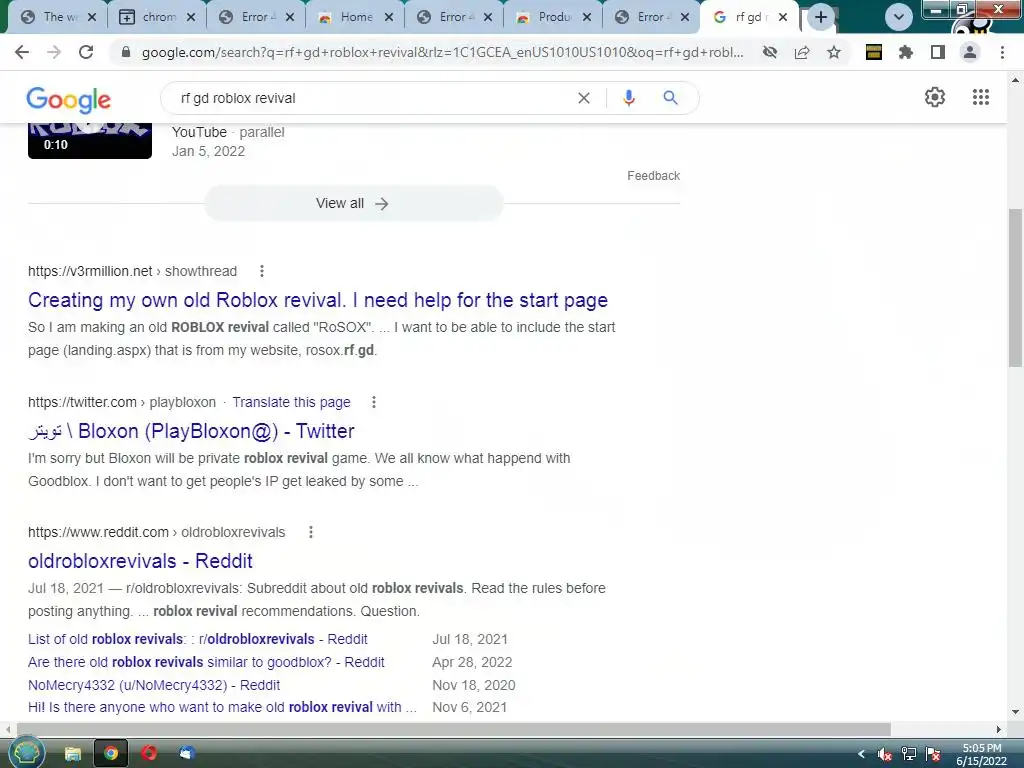Open options for twitter.com result

374,402
